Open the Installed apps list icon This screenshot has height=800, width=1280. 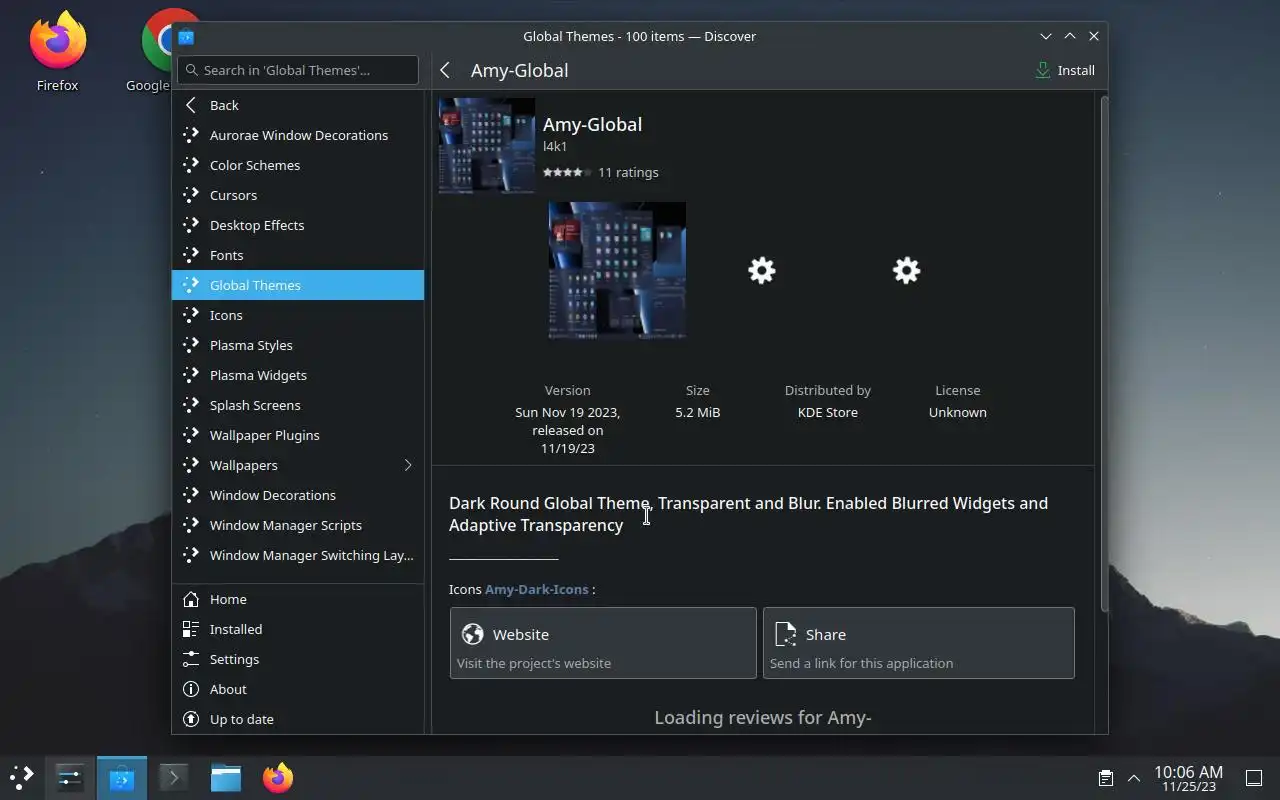191,629
